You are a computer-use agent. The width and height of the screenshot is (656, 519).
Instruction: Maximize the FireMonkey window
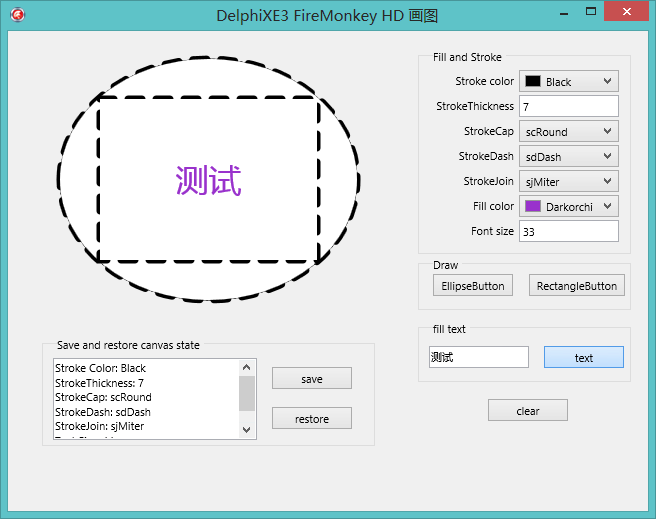(x=591, y=12)
